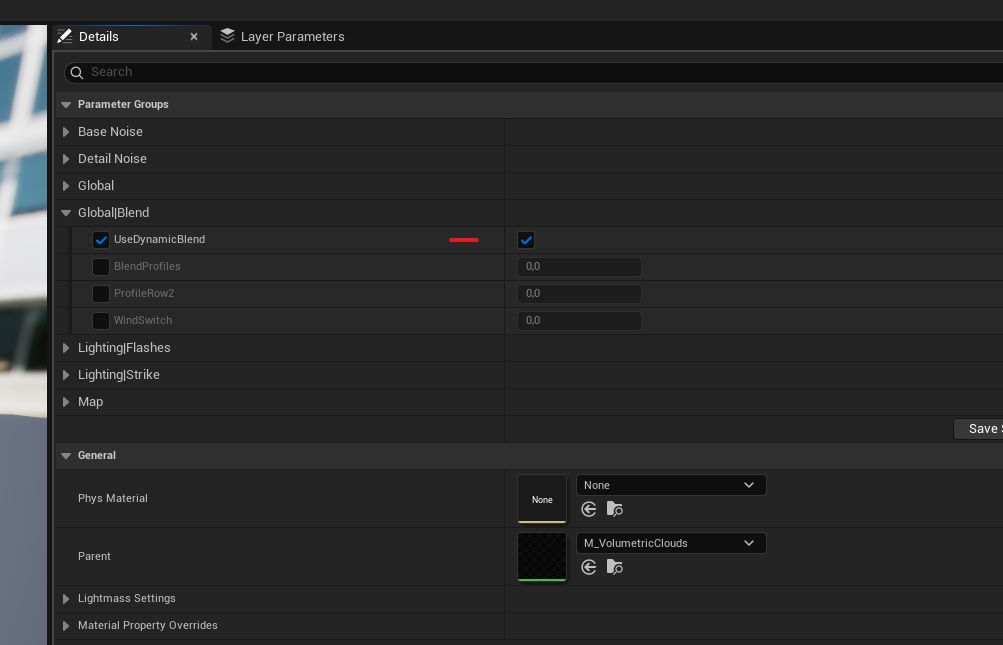
Task: Toggle the UseDynamicBlend override checkbox
Action: pyautogui.click(x=100, y=240)
